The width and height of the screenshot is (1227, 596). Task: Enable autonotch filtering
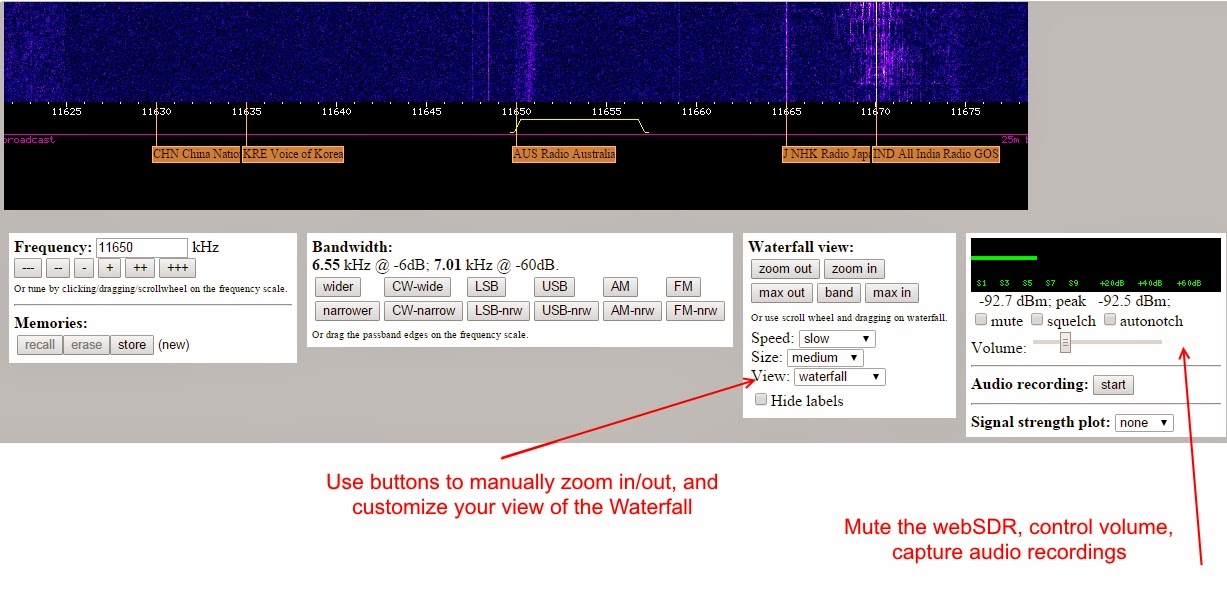point(1110,320)
